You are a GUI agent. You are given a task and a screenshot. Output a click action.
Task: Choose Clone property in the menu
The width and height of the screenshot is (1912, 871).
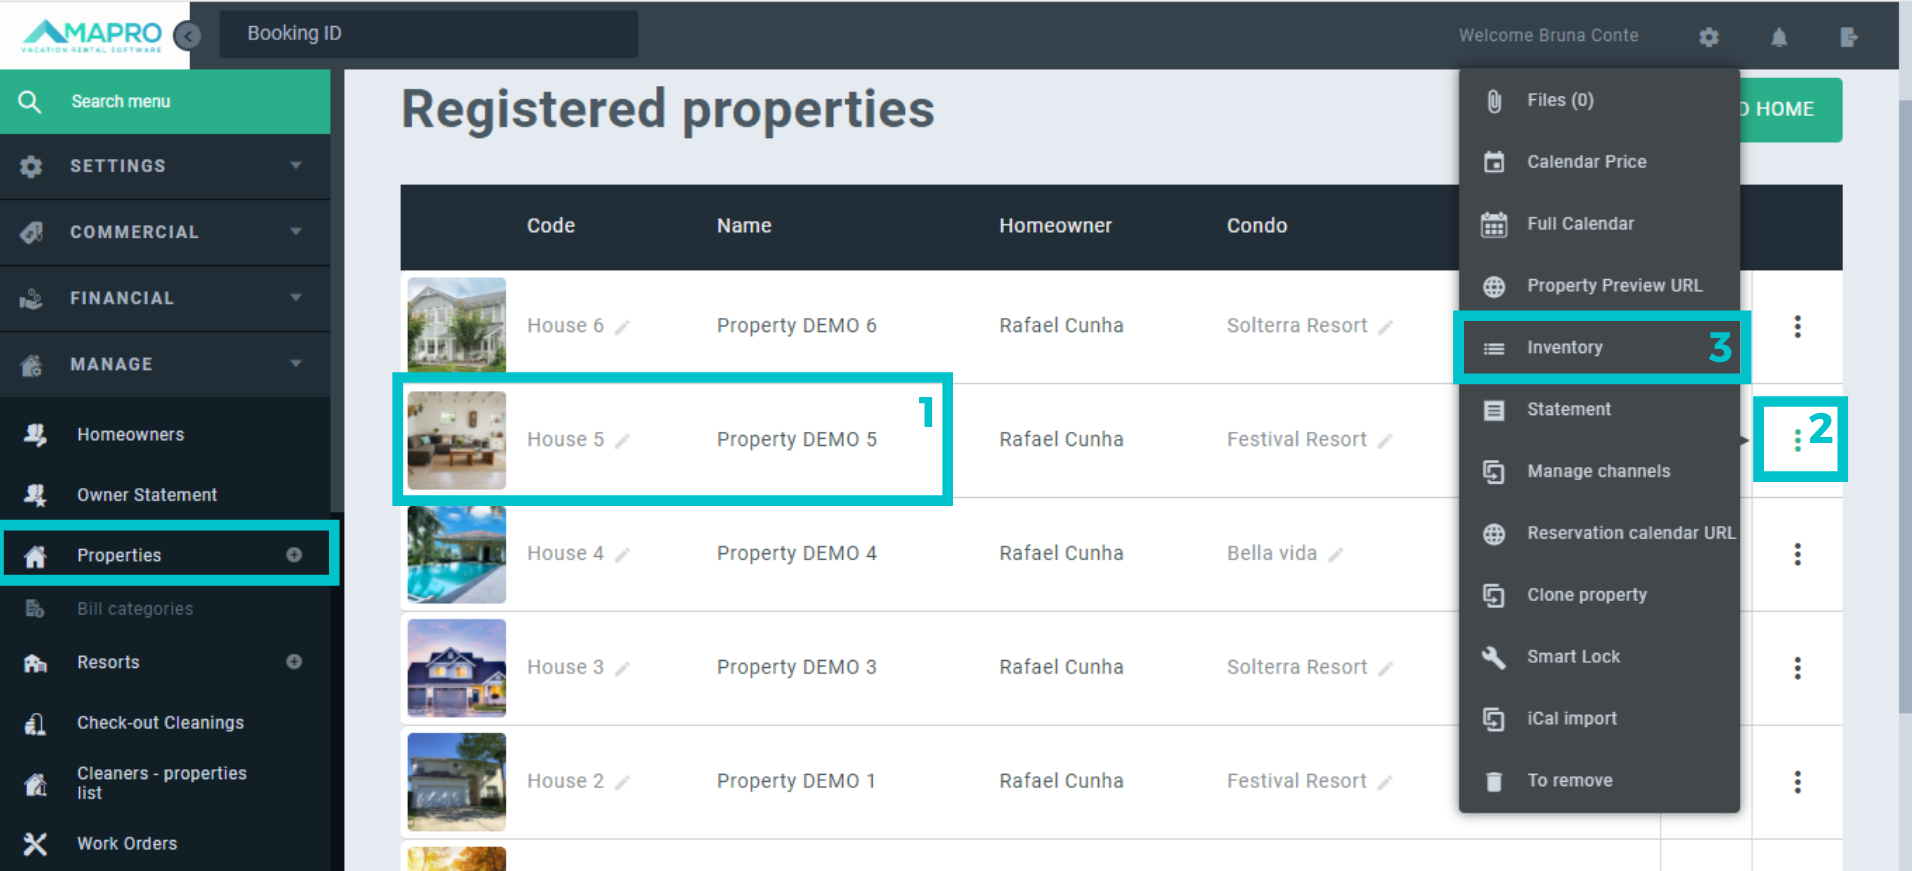point(1586,595)
